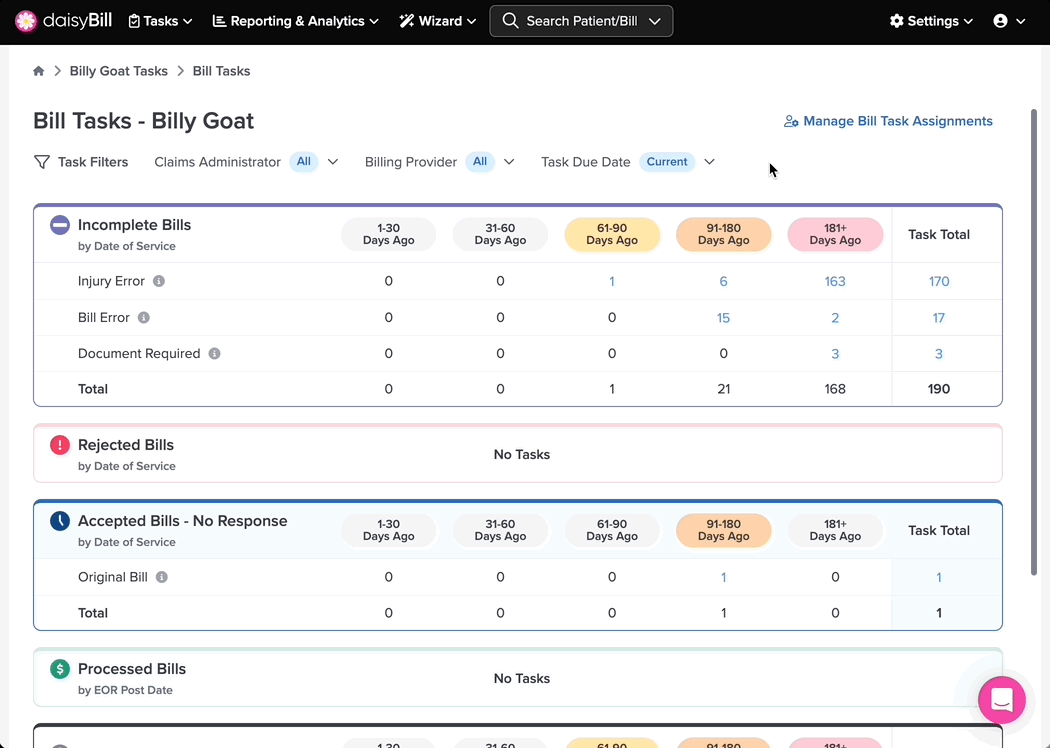Click the Document Required info icon
The height and width of the screenshot is (748, 1050).
pos(214,354)
